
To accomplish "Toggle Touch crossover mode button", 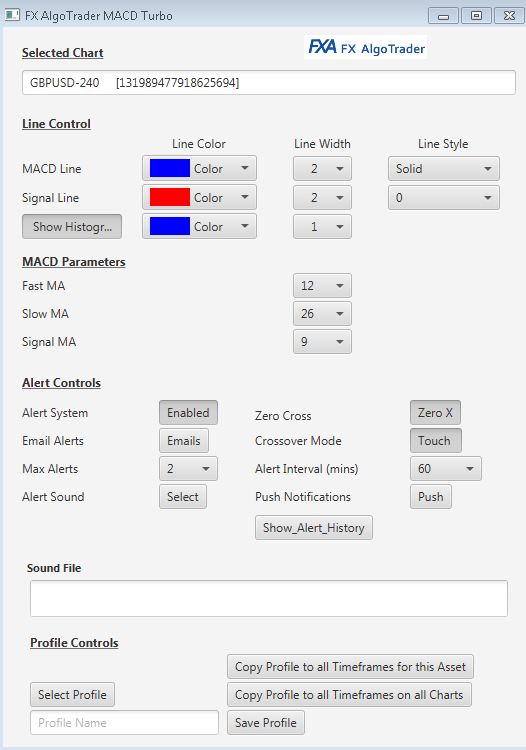I will 436,441.
